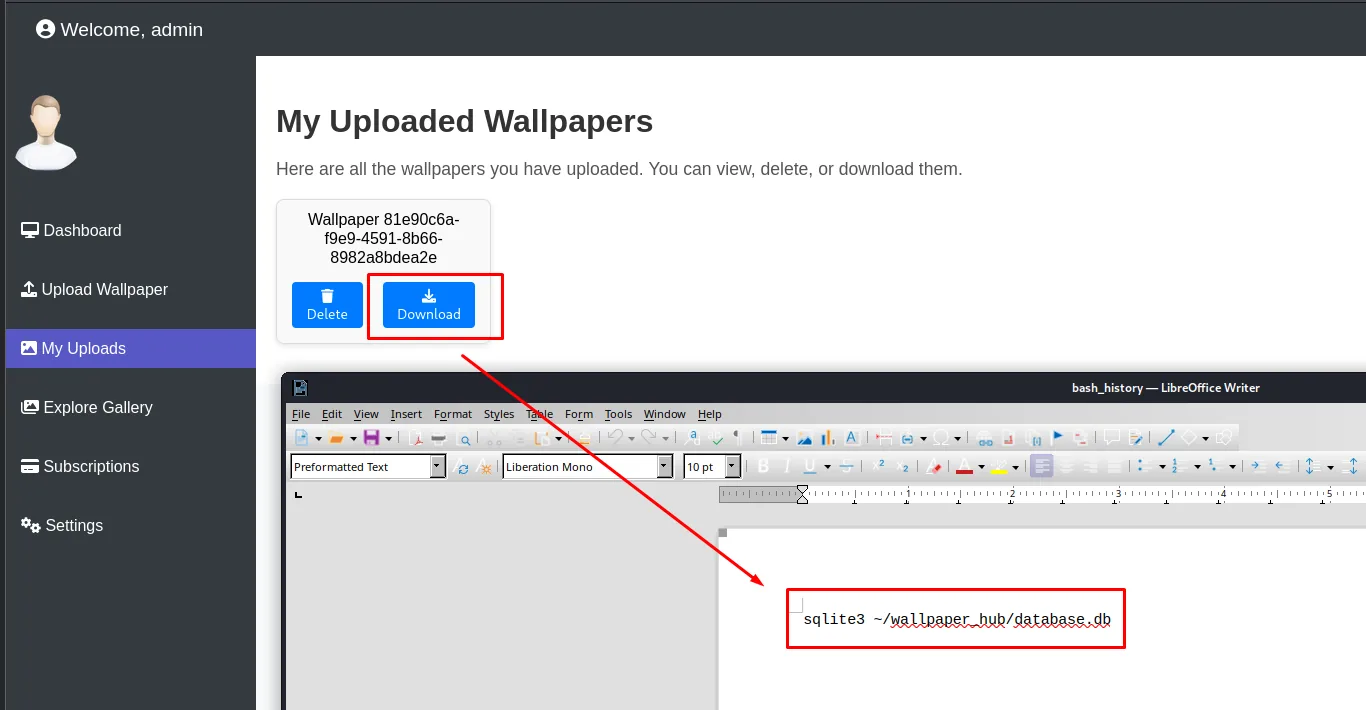1366x710 pixels.
Task: Open Upload Wallpaper sidebar link
Action: click(x=94, y=289)
